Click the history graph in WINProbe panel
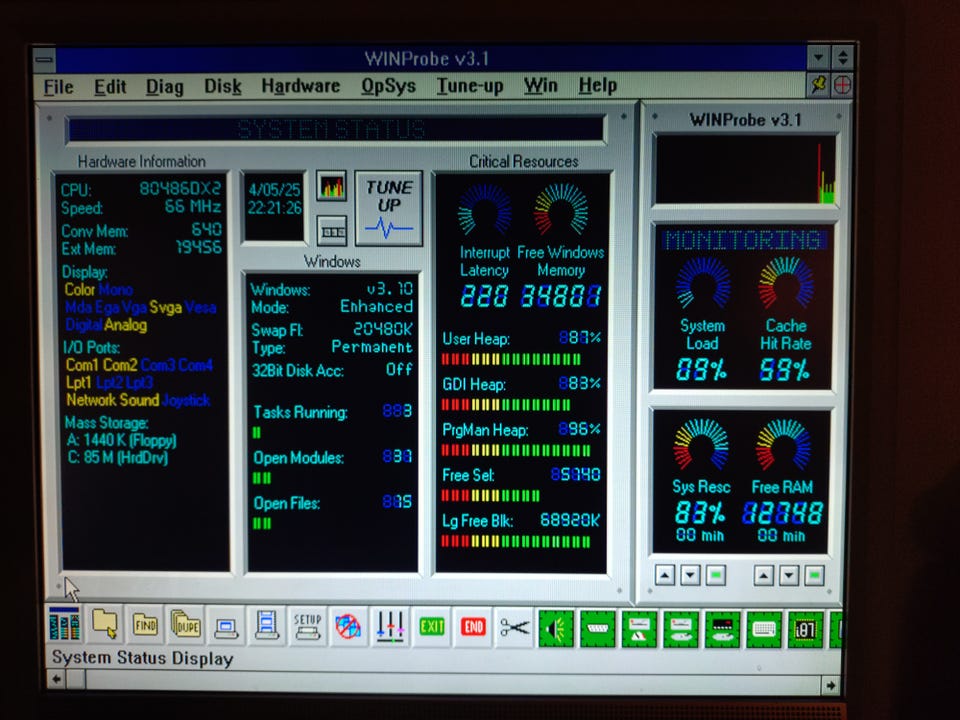This screenshot has height=720, width=960. pos(745,170)
